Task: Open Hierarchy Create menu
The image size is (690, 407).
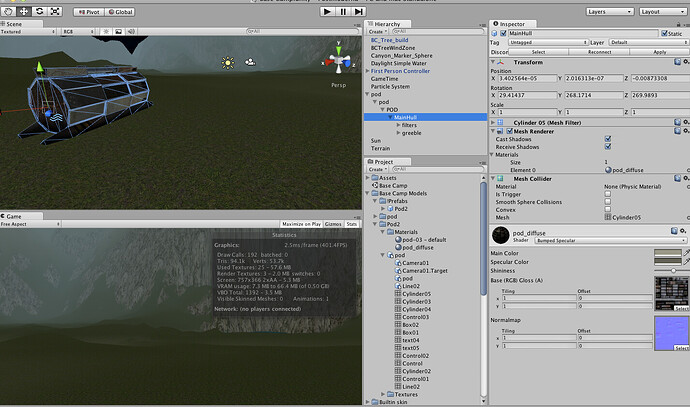Action: pyautogui.click(x=378, y=32)
